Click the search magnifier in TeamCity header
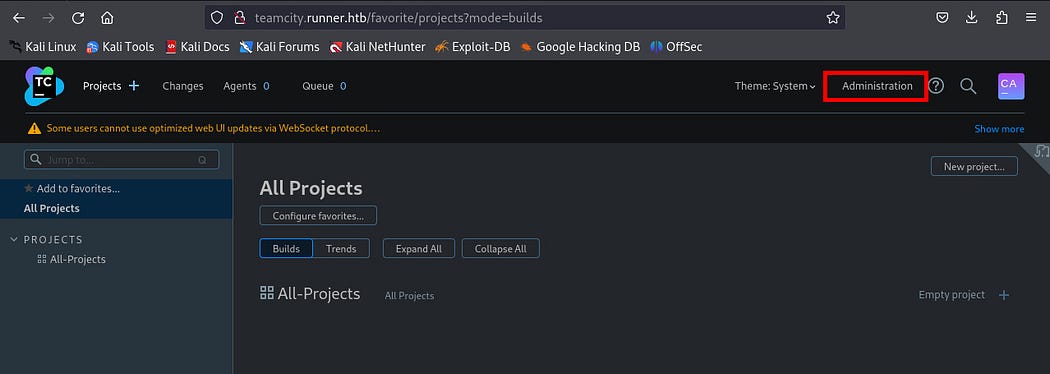The width and height of the screenshot is (1050, 374). [968, 86]
